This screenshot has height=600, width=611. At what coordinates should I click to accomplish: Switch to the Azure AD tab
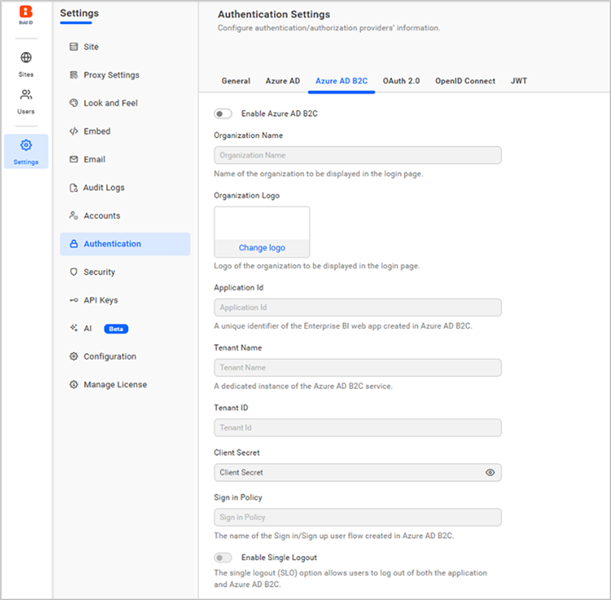click(x=283, y=81)
